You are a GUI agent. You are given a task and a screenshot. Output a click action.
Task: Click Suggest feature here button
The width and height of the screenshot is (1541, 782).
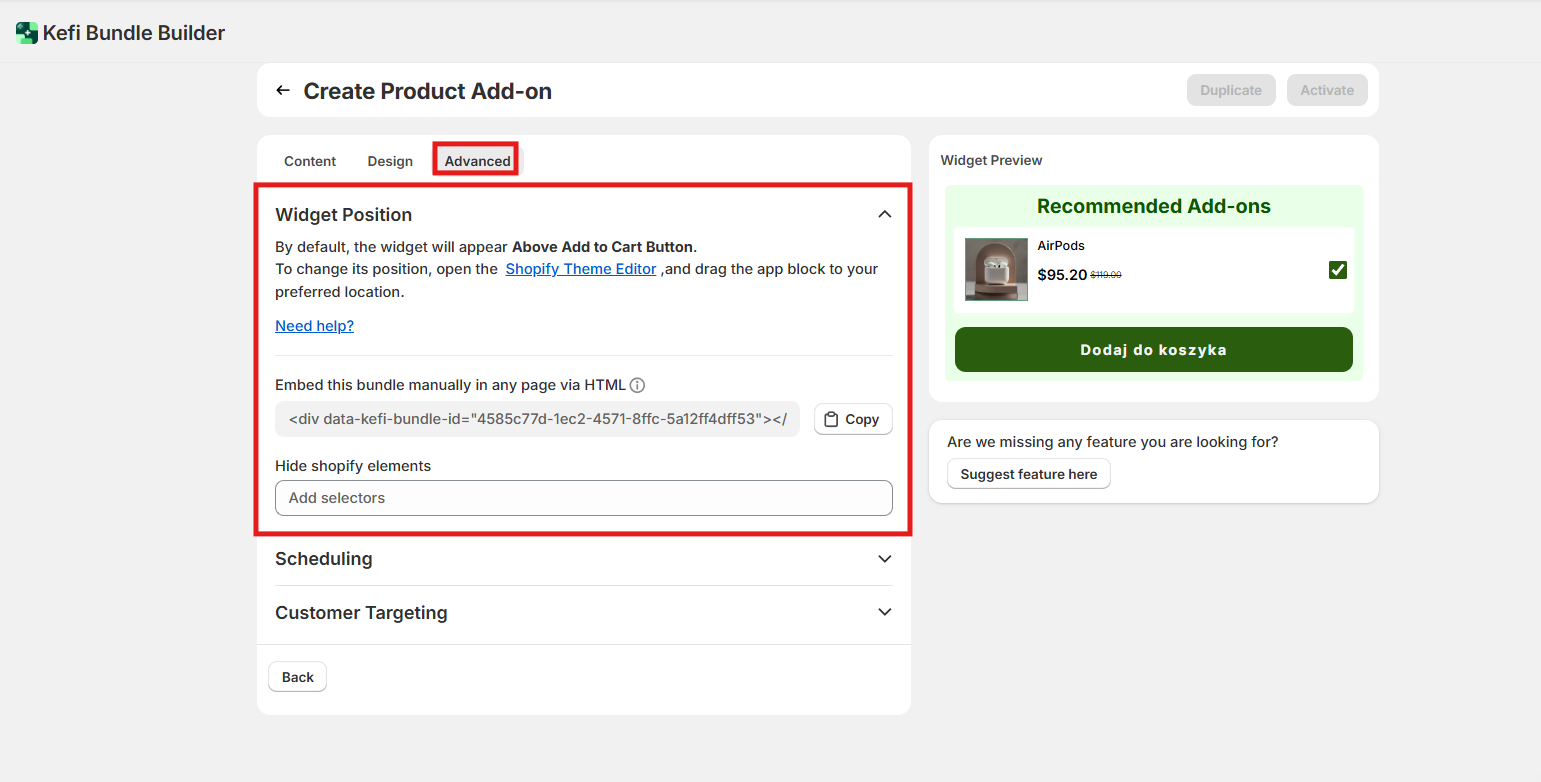coord(1028,474)
